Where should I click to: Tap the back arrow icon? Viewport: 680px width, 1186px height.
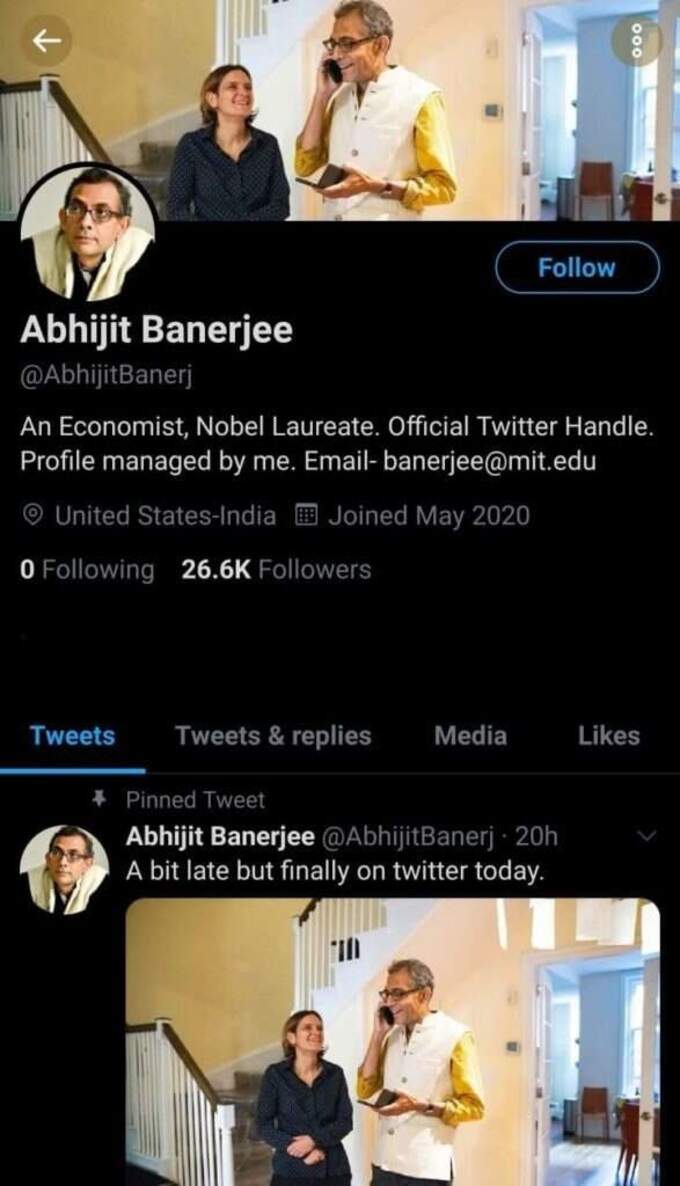point(46,41)
